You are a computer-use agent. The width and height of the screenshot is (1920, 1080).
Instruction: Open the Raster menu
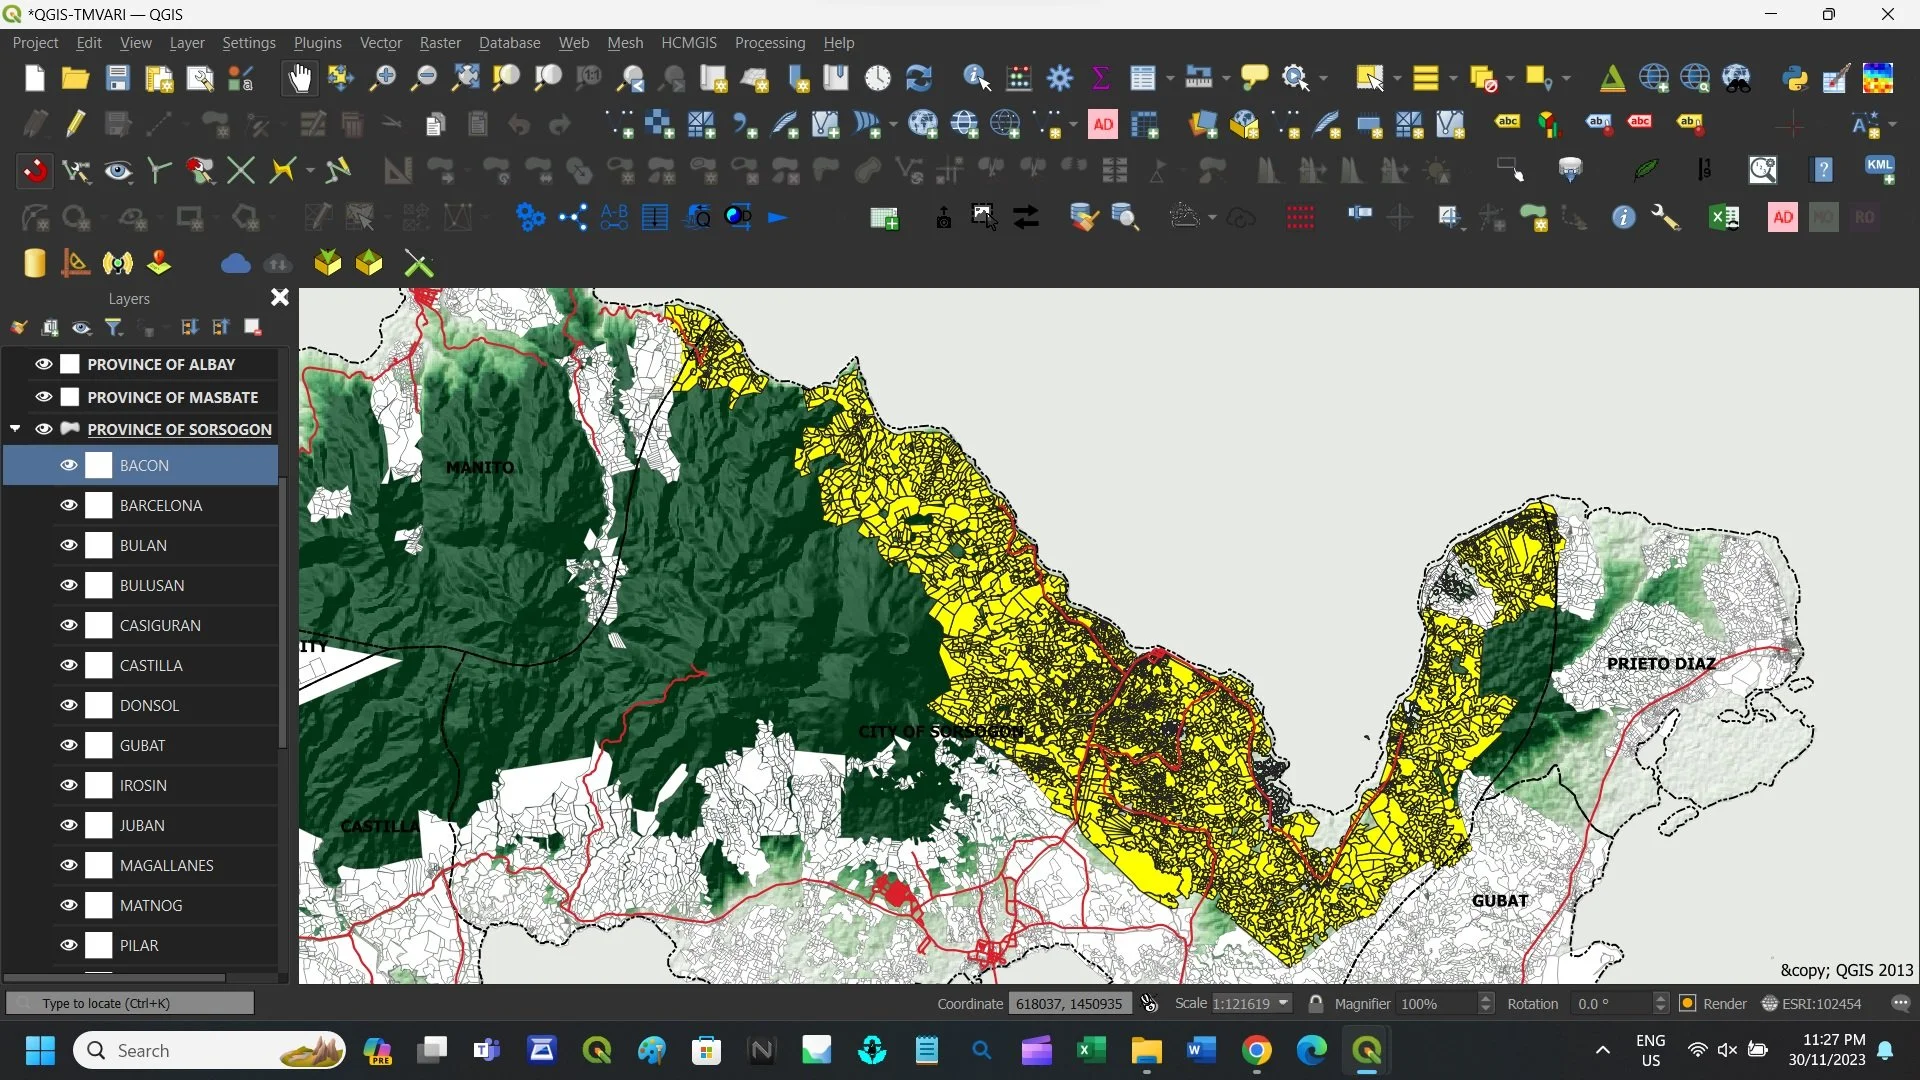tap(439, 43)
